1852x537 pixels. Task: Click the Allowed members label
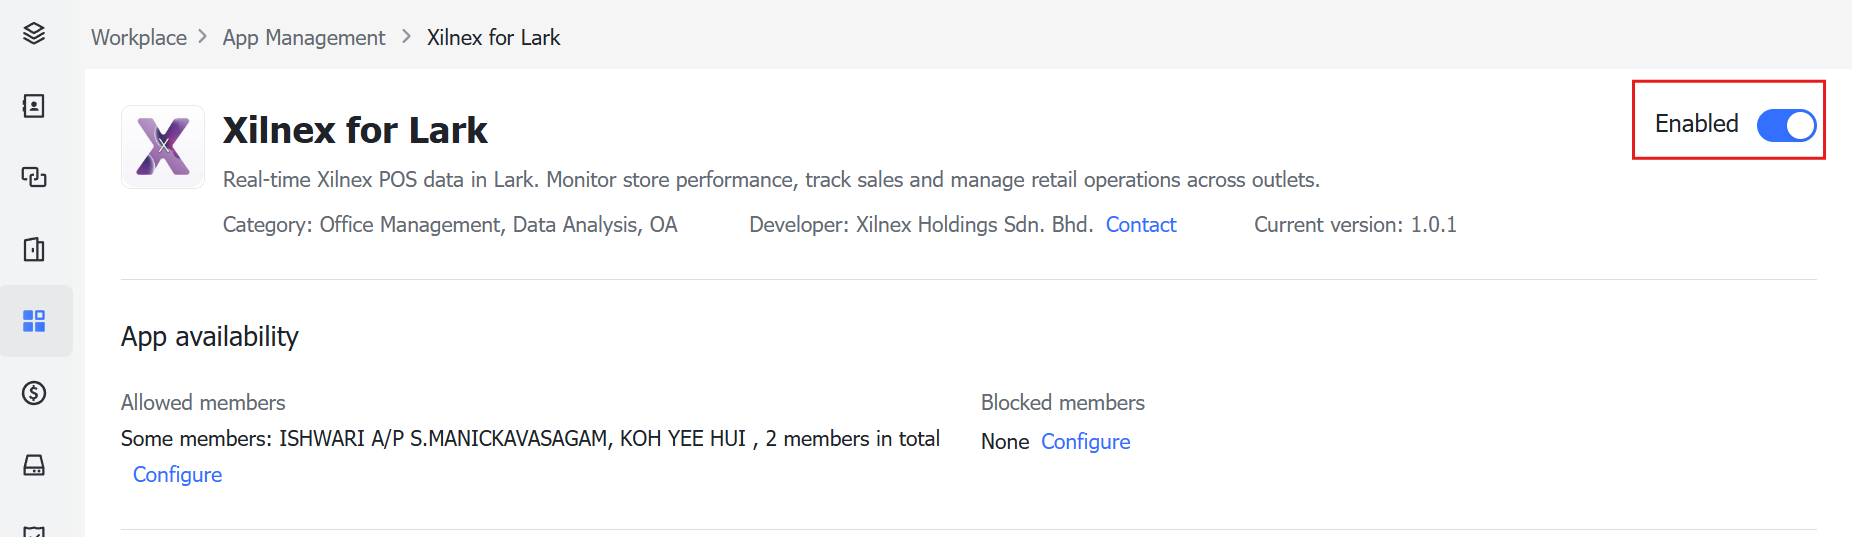[x=203, y=402]
